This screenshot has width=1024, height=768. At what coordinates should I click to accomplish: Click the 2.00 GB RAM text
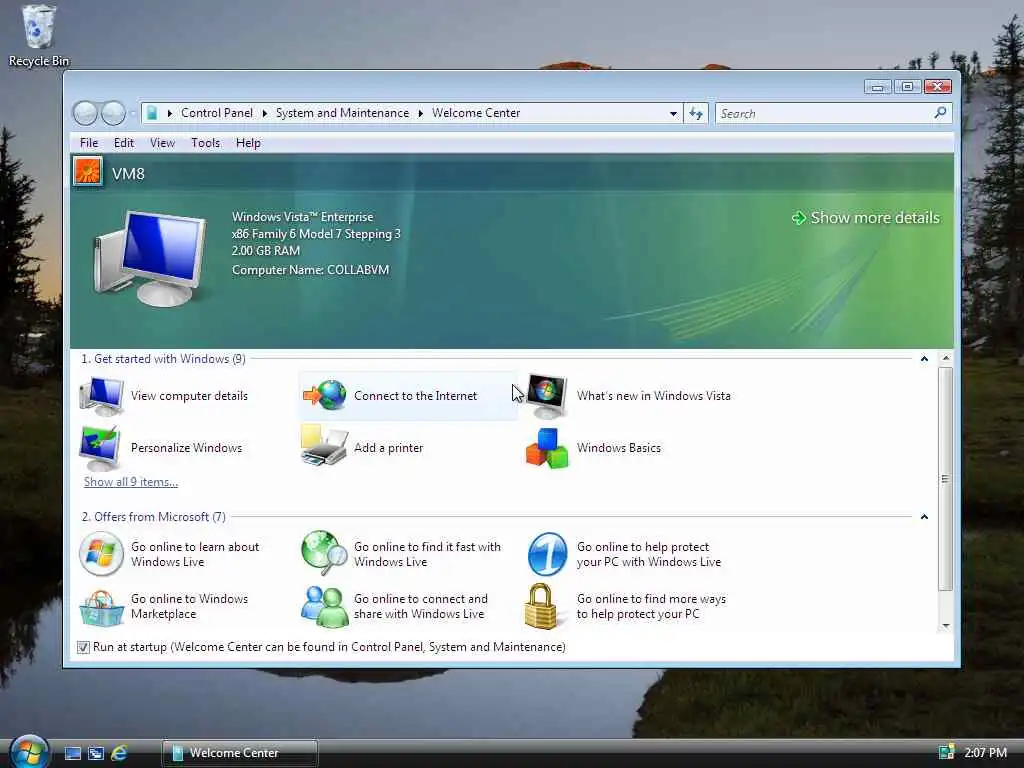[x=266, y=251]
